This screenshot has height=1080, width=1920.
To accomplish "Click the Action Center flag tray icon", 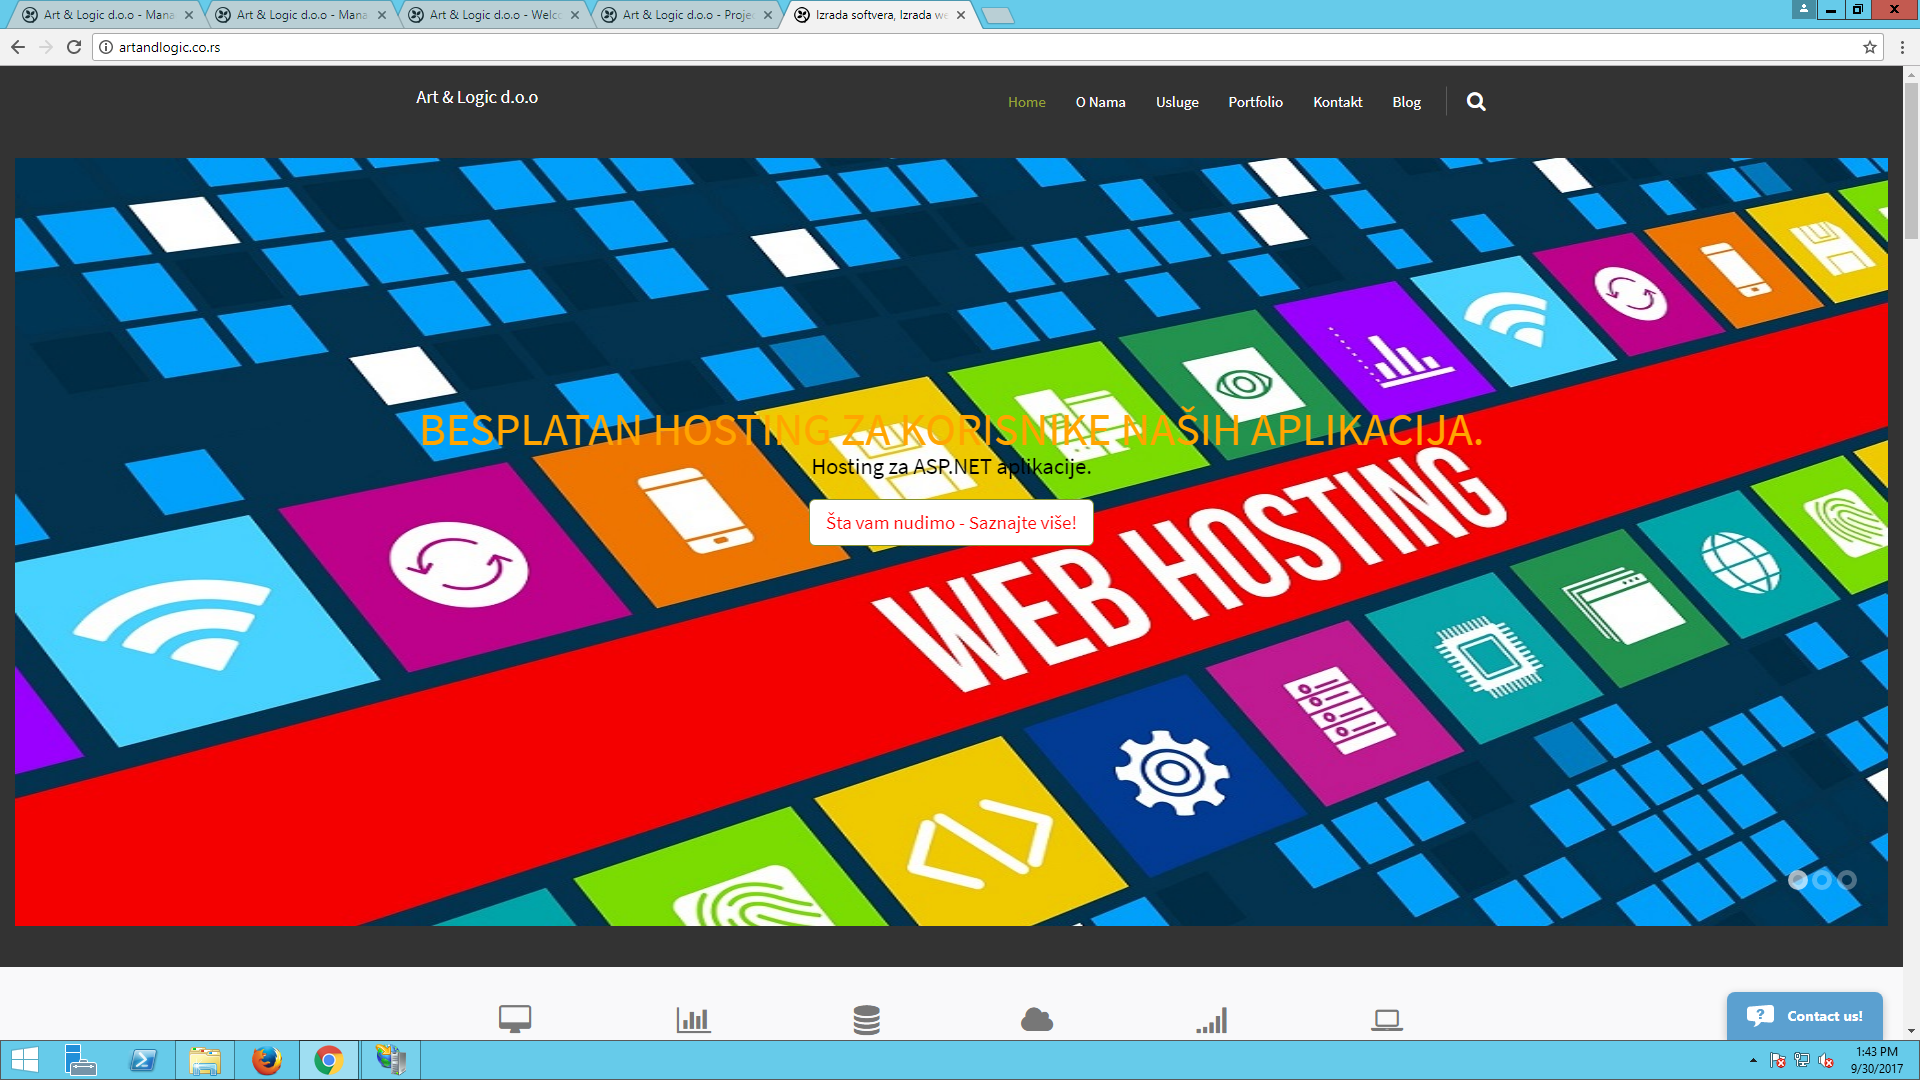I will (x=1778, y=1060).
